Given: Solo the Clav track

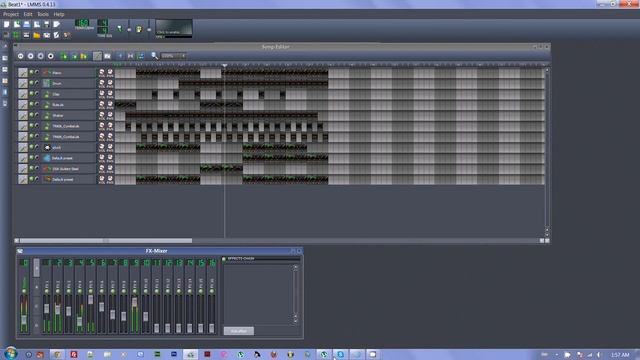Looking at the screenshot, I should tap(37, 94).
